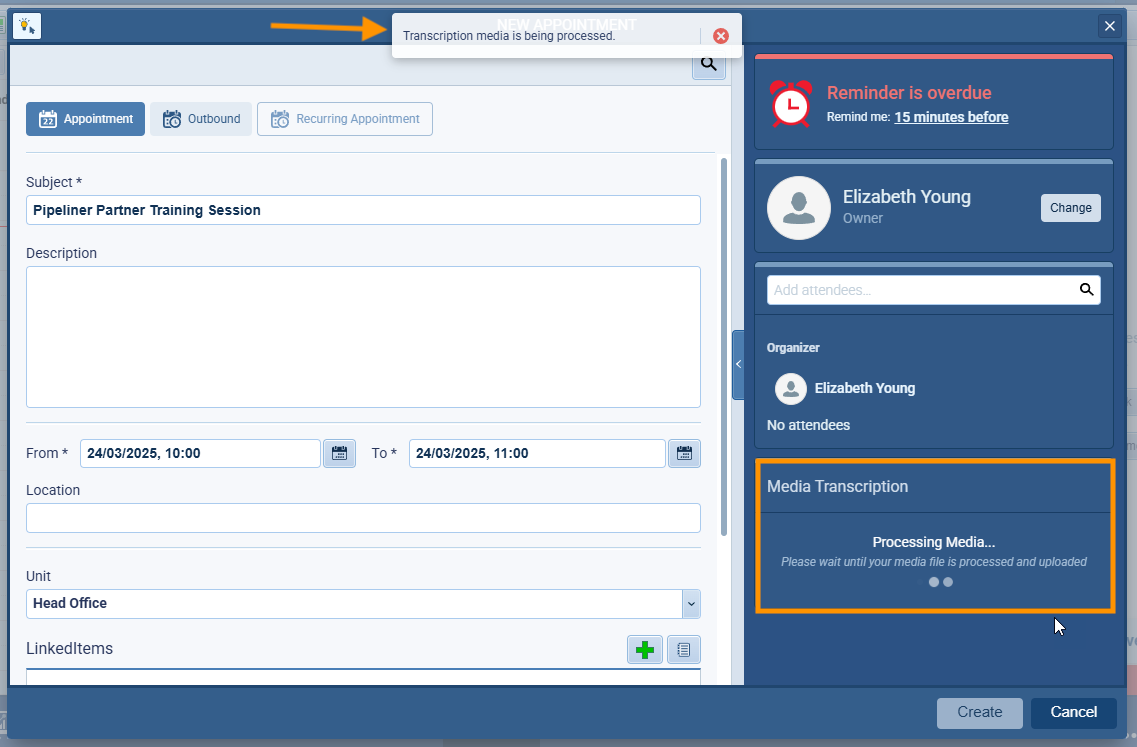Select the Recurring Appointment tab
Image resolution: width=1137 pixels, height=747 pixels.
[345, 119]
